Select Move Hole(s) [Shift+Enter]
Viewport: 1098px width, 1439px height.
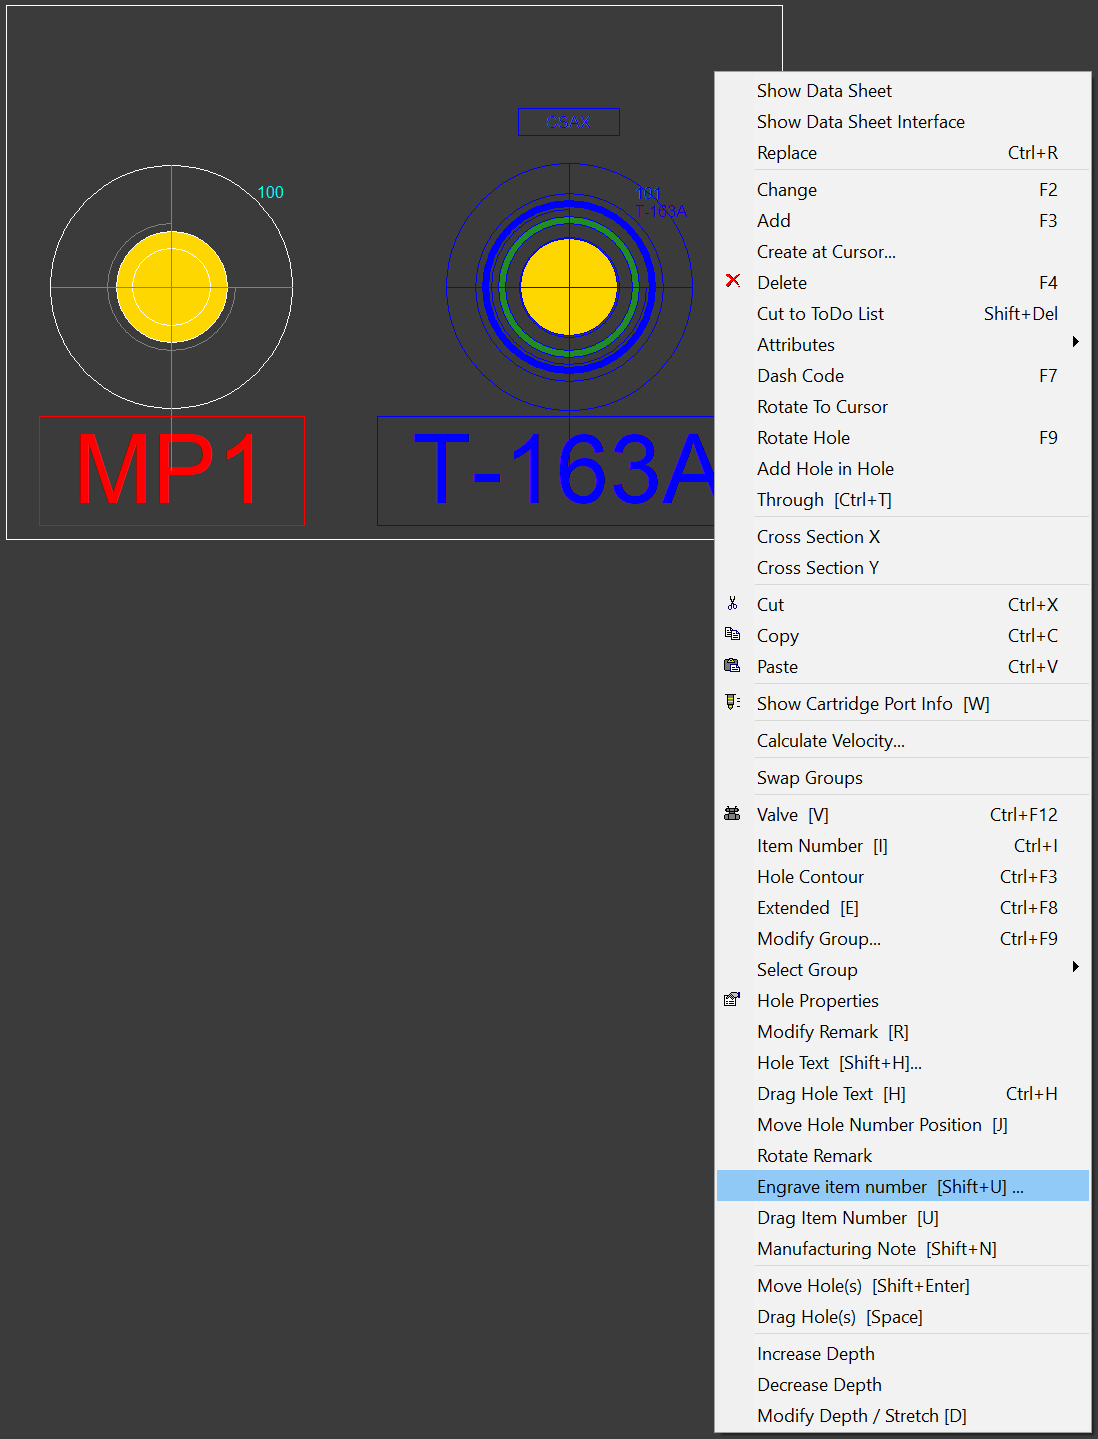click(903, 1286)
